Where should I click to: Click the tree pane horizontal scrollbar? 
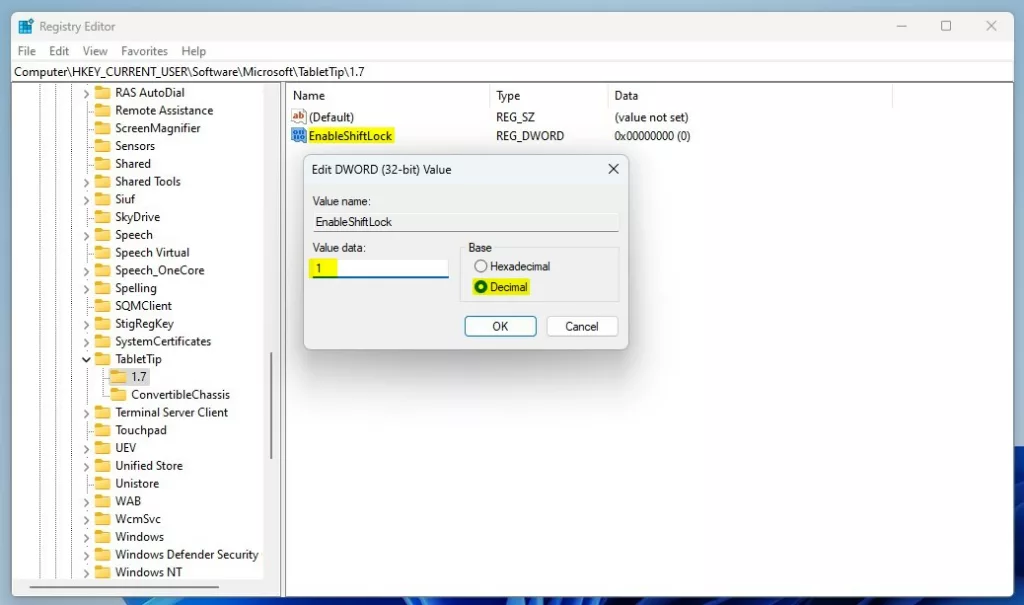pyautogui.click(x=124, y=587)
